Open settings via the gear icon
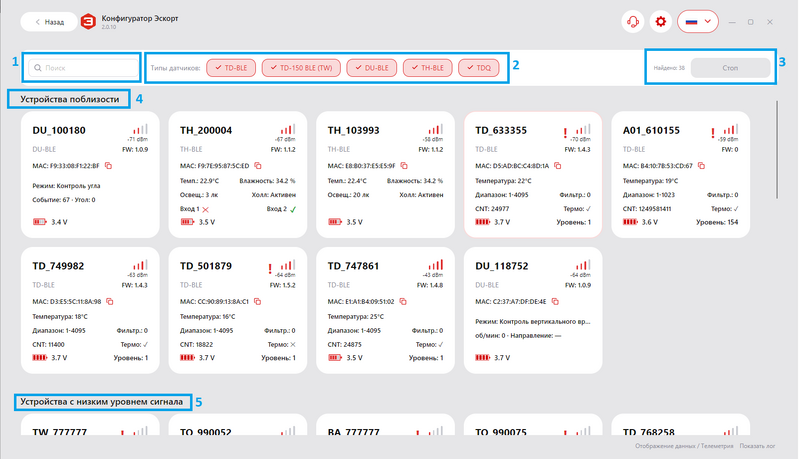This screenshot has width=800, height=459. 661,22
